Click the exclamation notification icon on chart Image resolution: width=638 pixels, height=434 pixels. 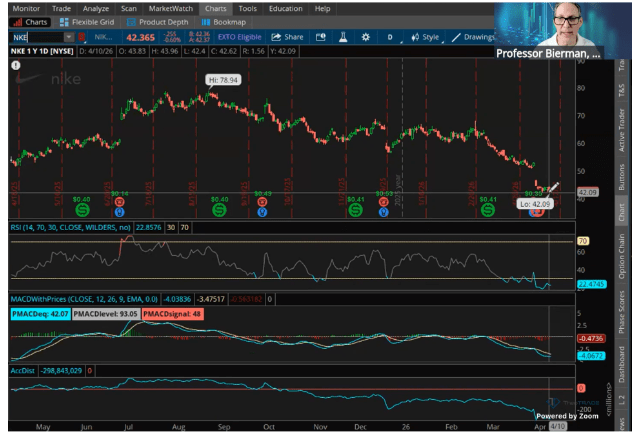click(x=16, y=65)
